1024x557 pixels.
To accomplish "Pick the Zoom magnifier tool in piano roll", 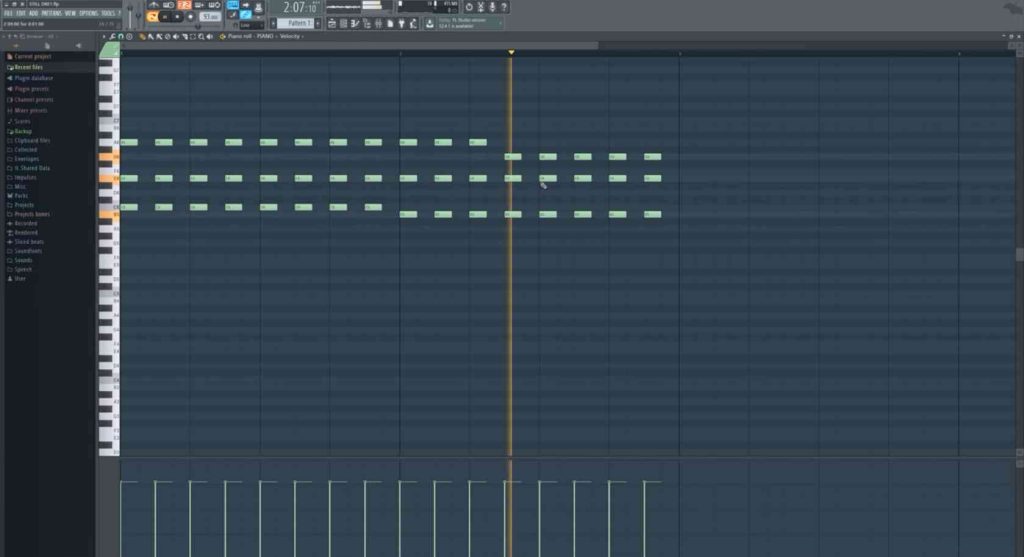I will click(201, 36).
